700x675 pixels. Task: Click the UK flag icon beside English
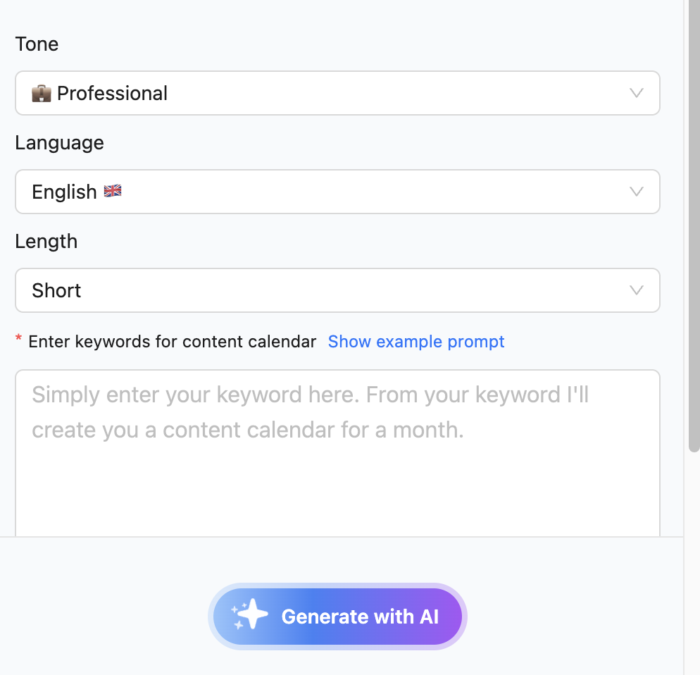[112, 191]
